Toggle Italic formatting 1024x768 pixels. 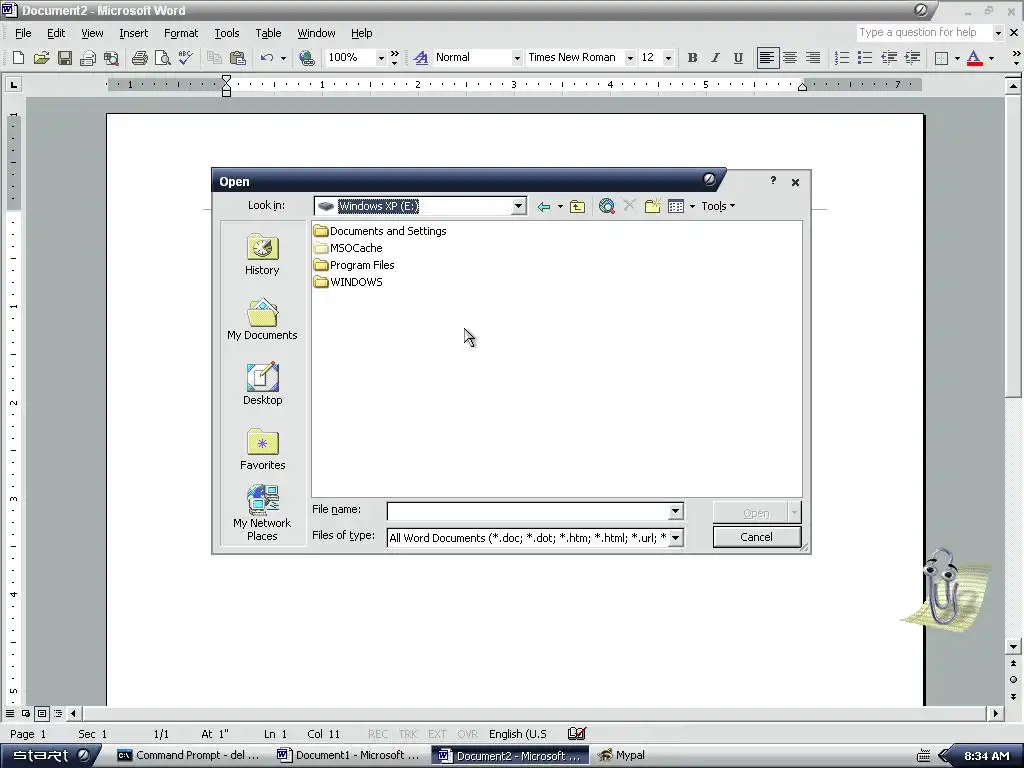(715, 58)
